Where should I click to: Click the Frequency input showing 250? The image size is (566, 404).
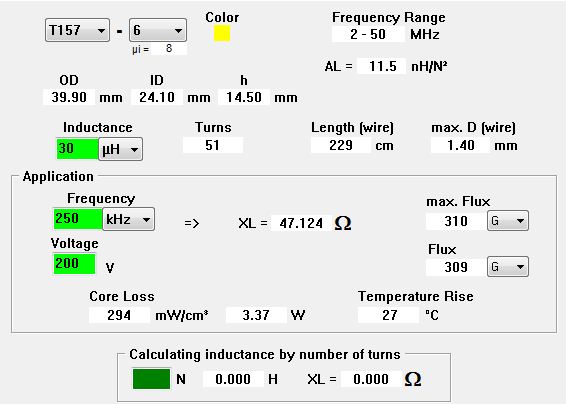pyautogui.click(x=78, y=218)
